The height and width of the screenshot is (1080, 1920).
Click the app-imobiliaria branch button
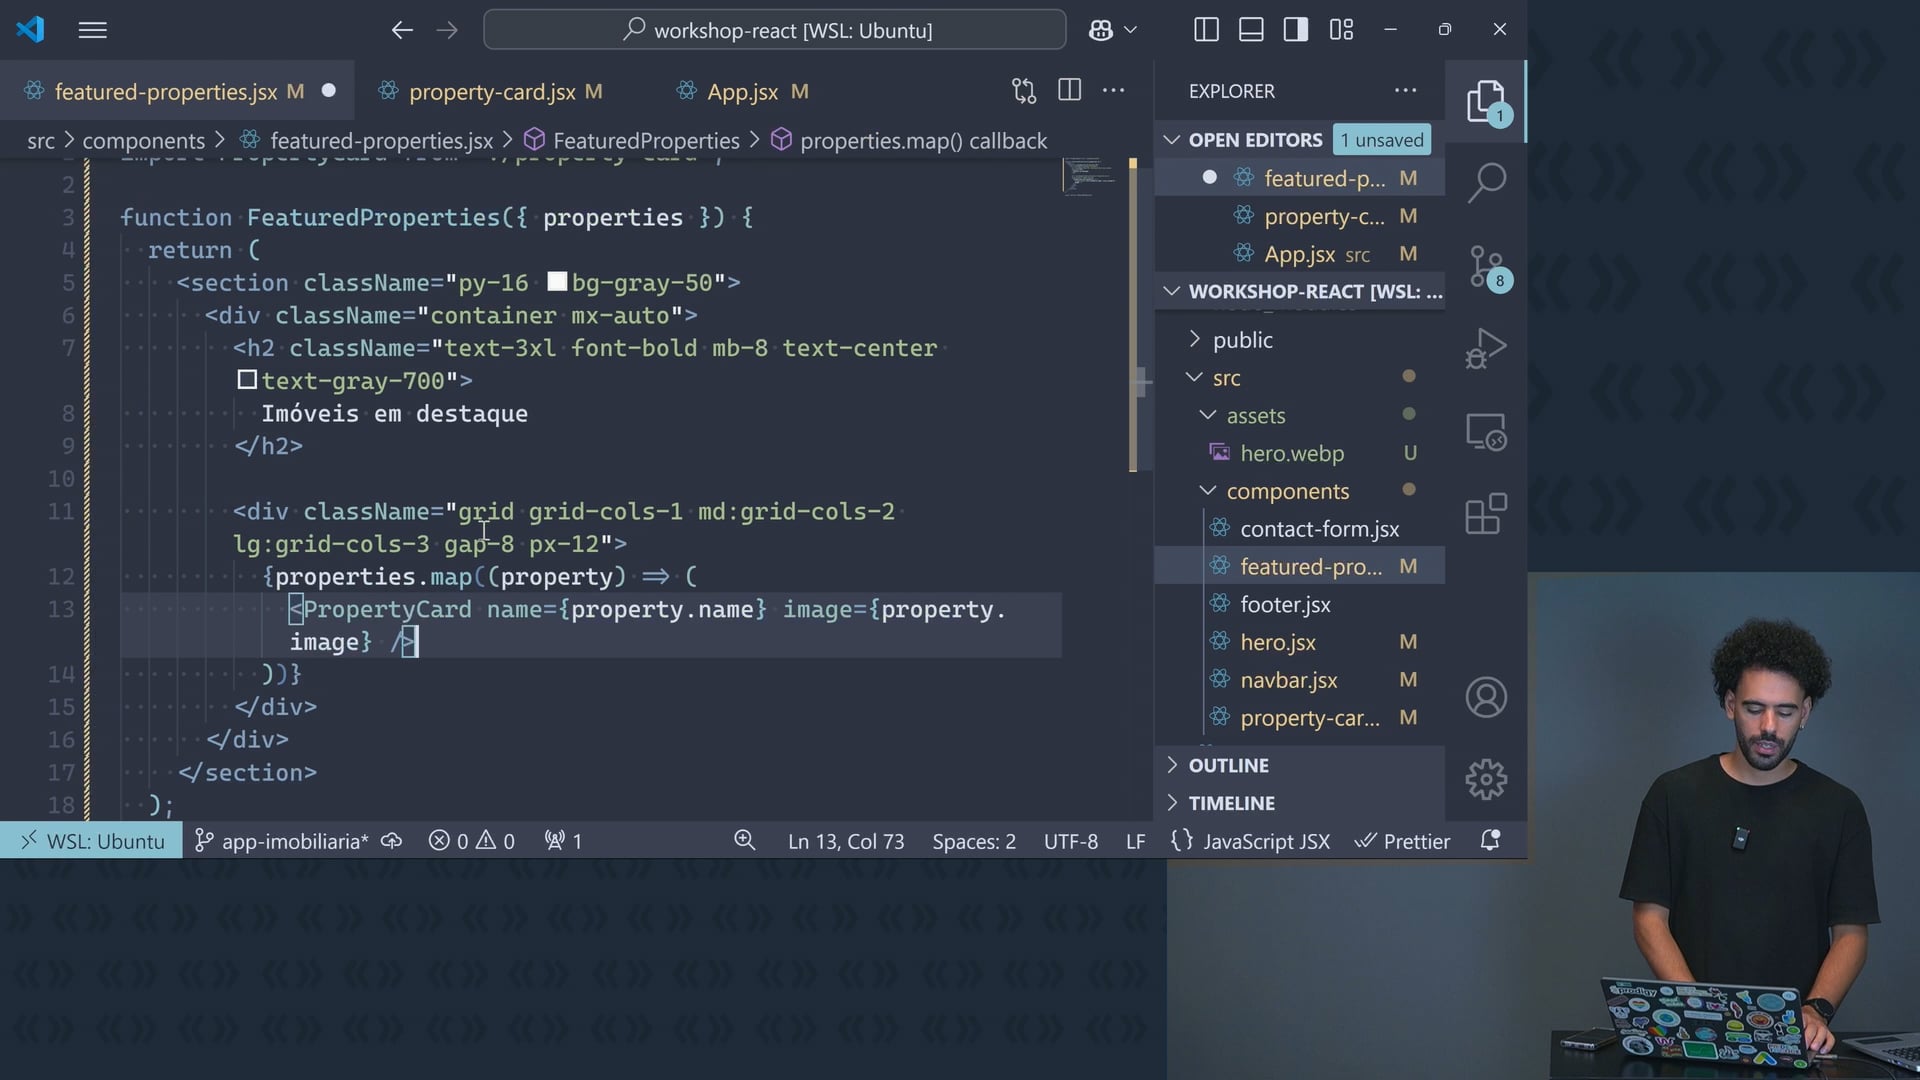(283, 841)
